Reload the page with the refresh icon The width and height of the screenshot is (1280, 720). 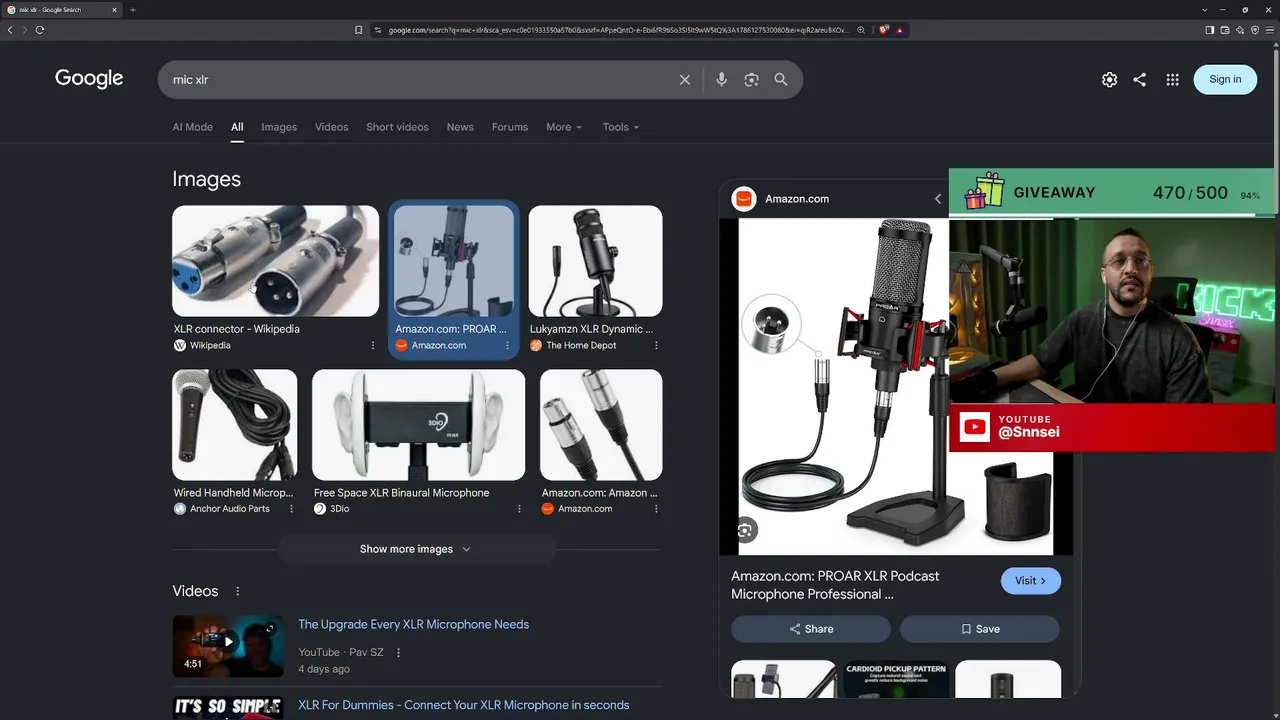point(40,30)
